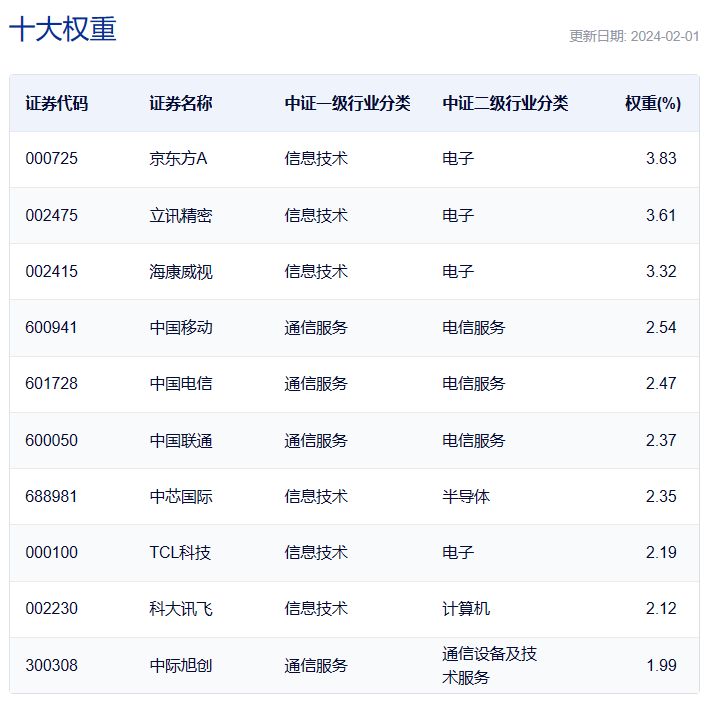This screenshot has width=707, height=716.
Task: Click 通信服务 in the 中国移动 row
Action: [316, 327]
